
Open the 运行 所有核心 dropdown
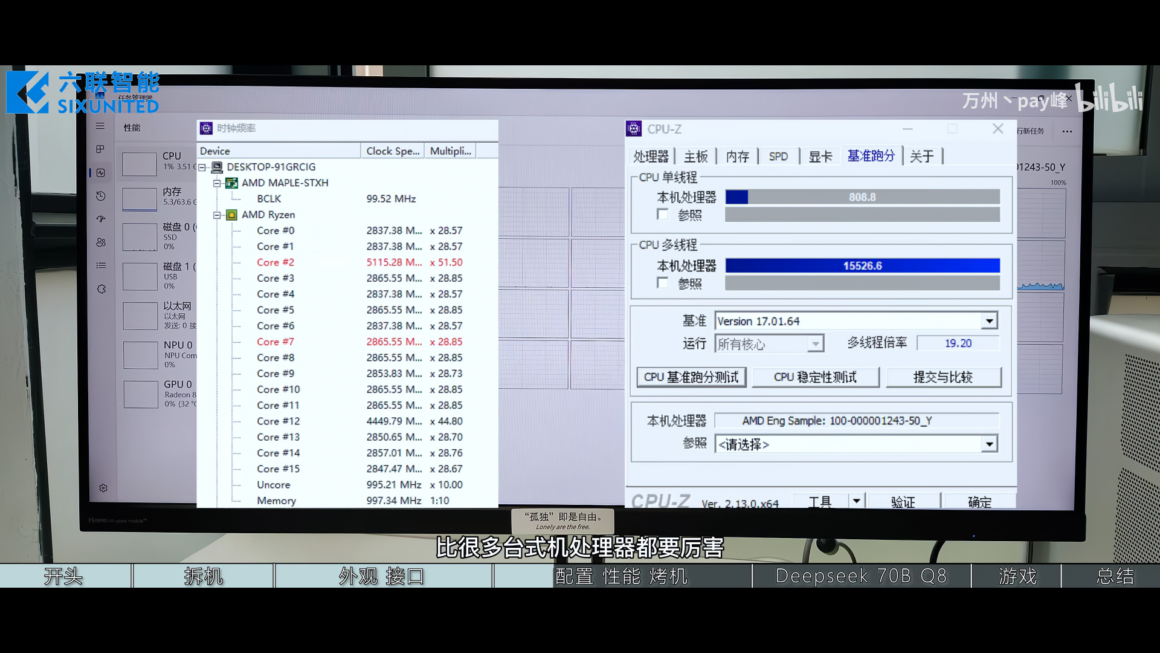coord(815,344)
